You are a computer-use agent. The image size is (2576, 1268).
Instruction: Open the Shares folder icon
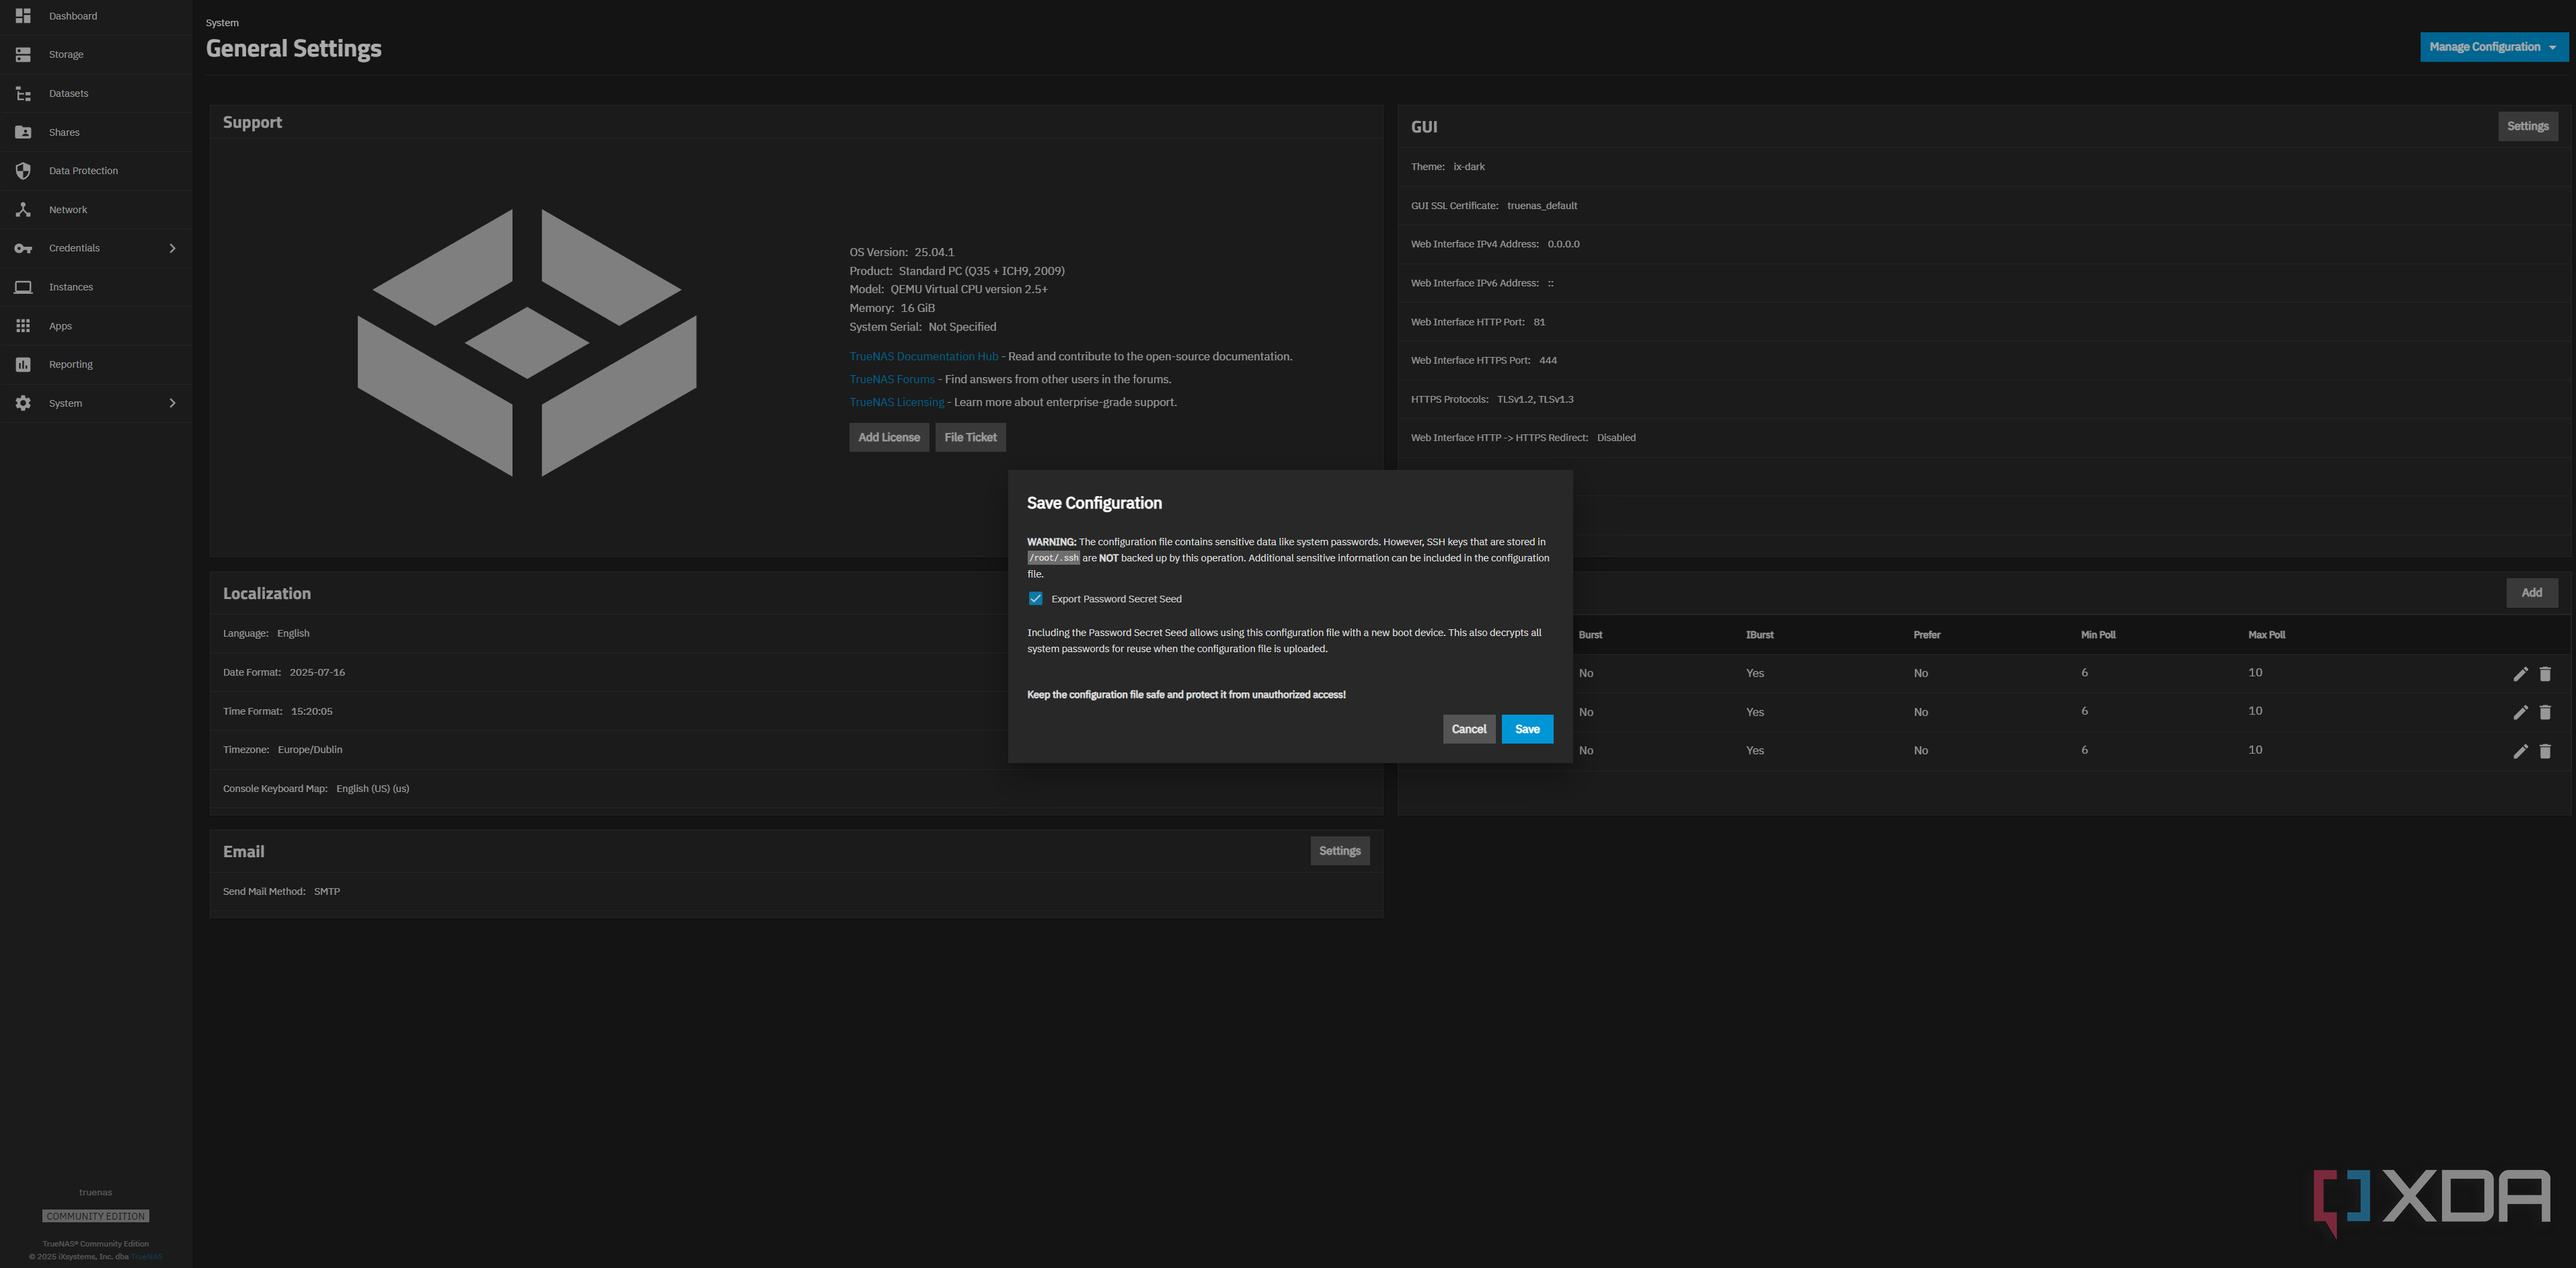23,132
